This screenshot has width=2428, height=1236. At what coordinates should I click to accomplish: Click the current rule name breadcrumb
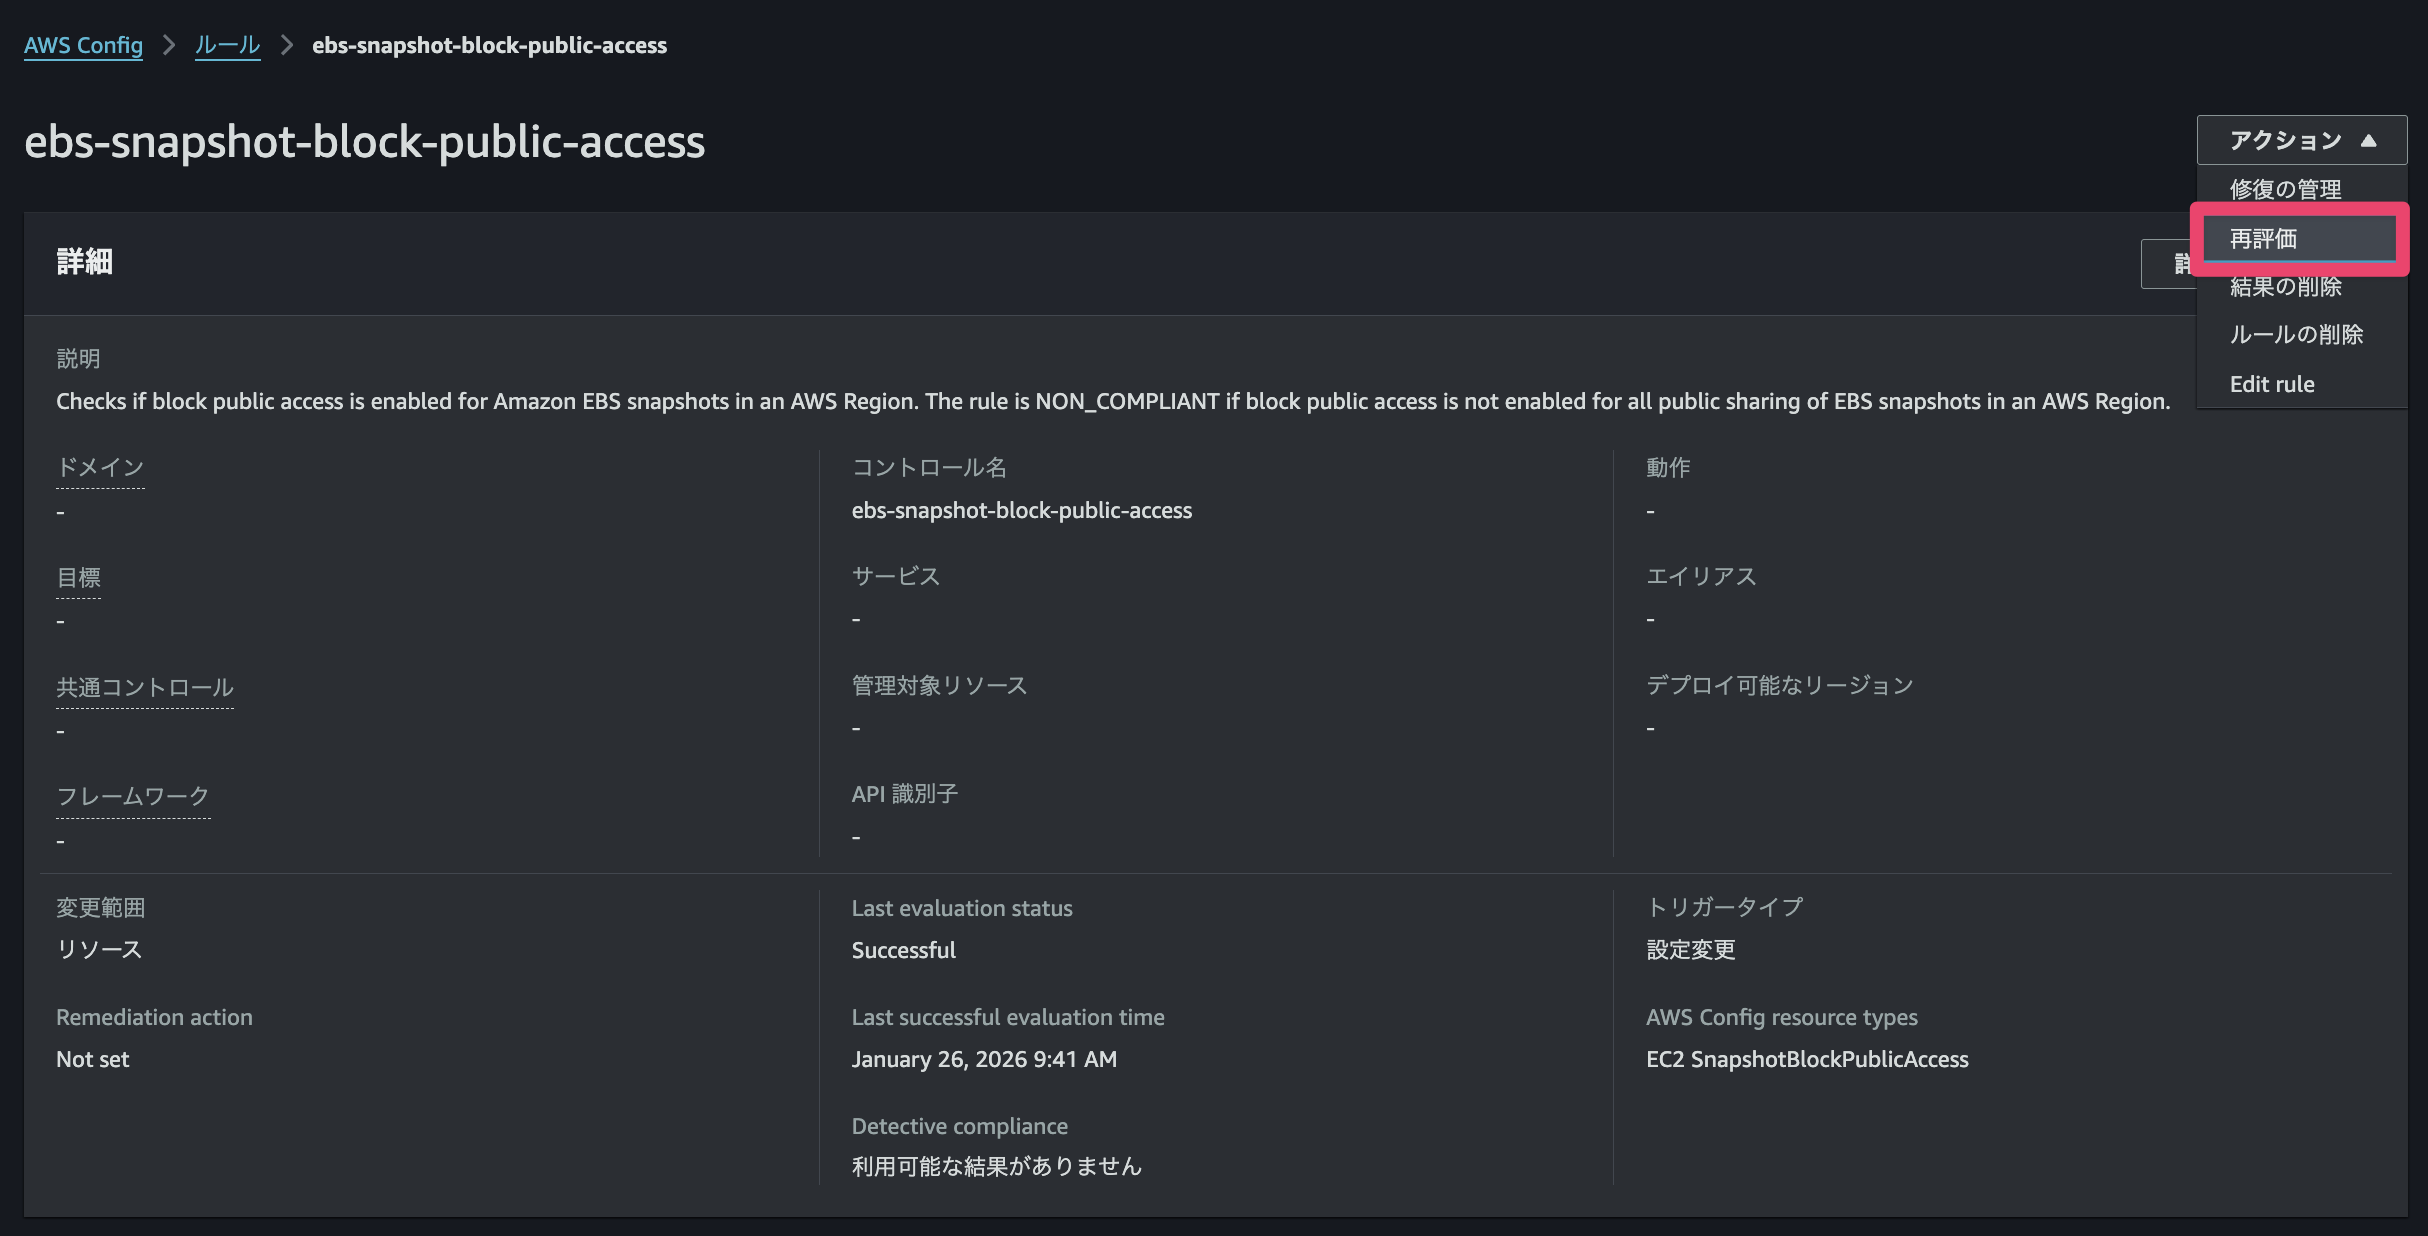(x=489, y=45)
